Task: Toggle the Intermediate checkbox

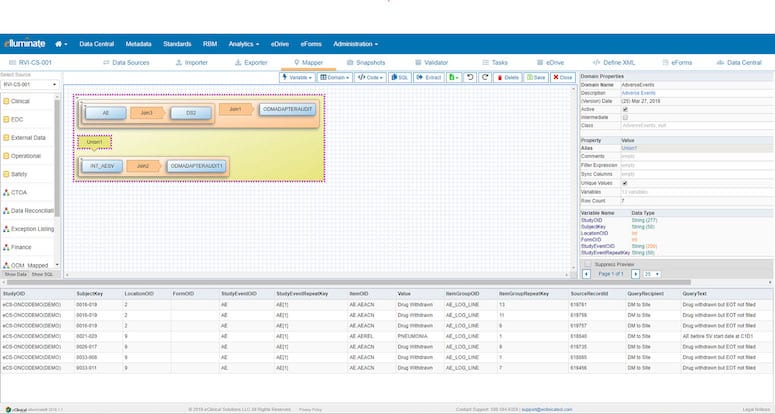Action: point(625,118)
